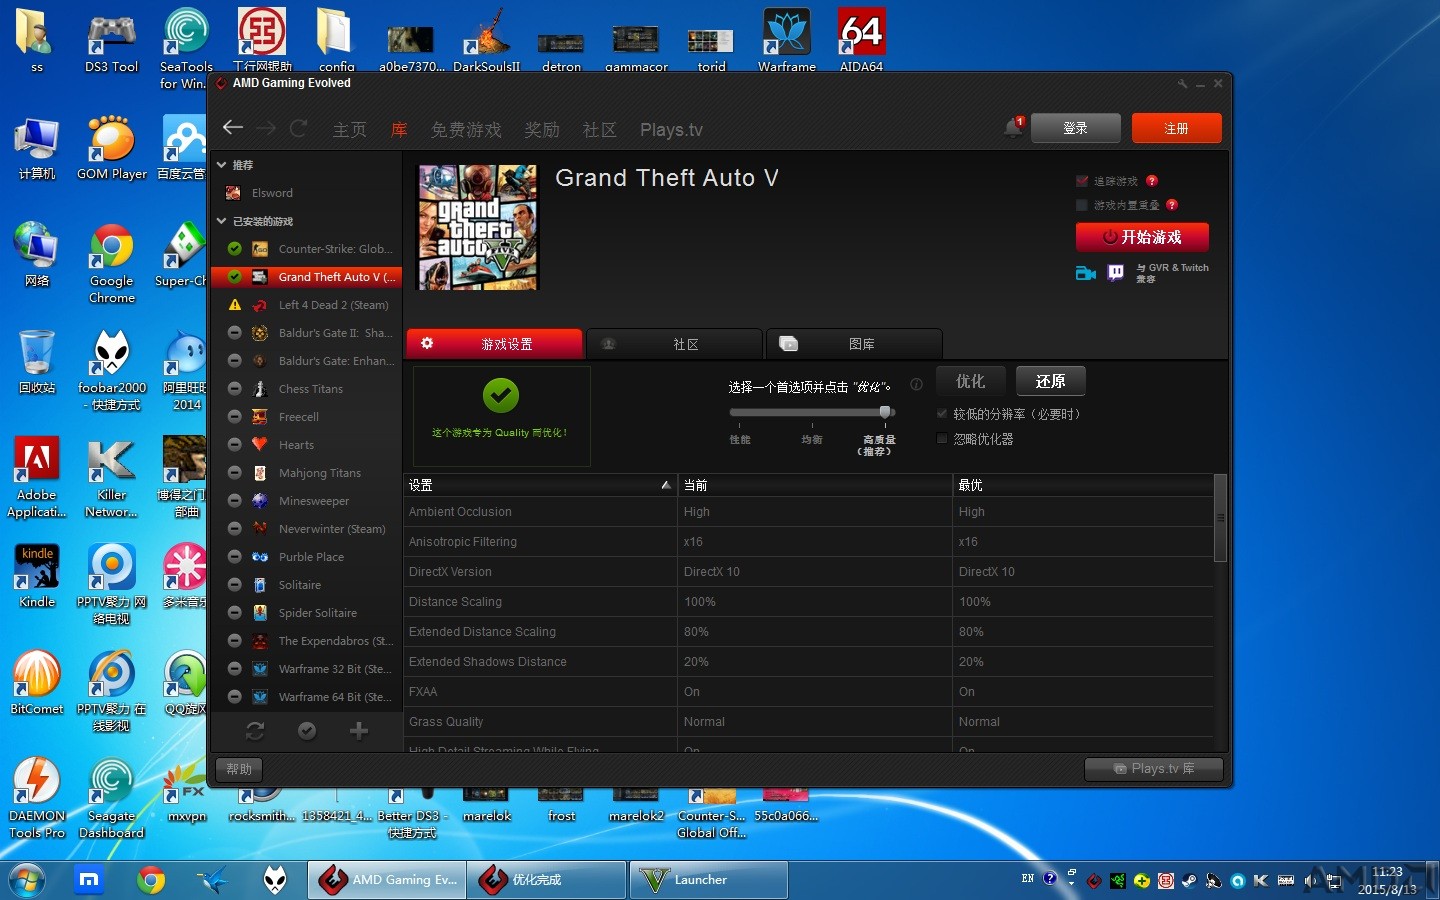Click the purple Twitch icon

pyautogui.click(x=1116, y=273)
